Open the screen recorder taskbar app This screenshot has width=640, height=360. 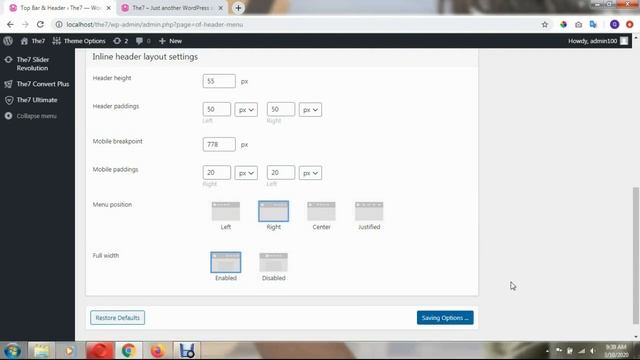pyautogui.click(x=187, y=351)
